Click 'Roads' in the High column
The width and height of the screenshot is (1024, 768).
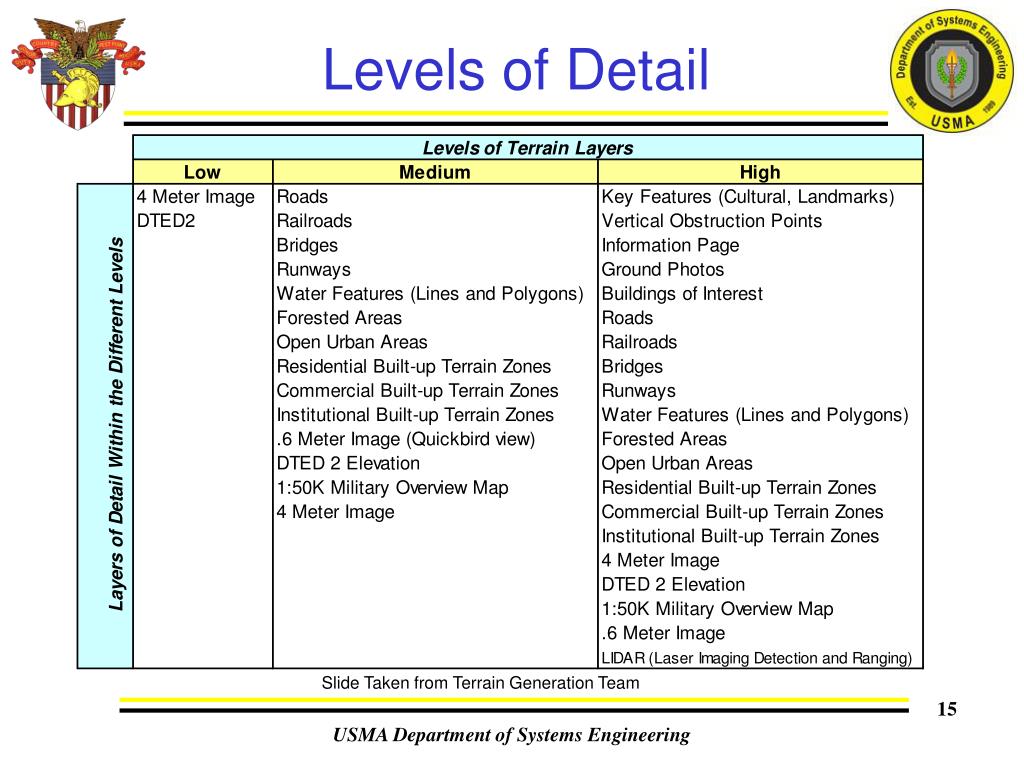627,319
